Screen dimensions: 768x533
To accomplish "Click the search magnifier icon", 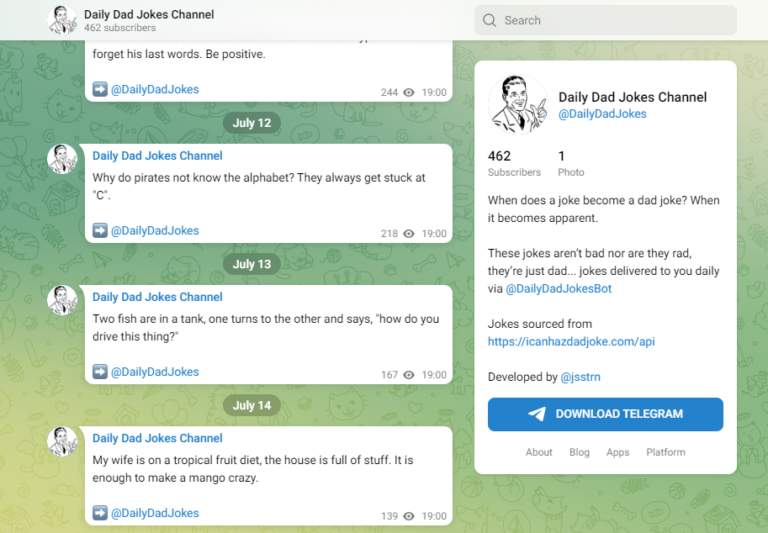I will point(489,20).
